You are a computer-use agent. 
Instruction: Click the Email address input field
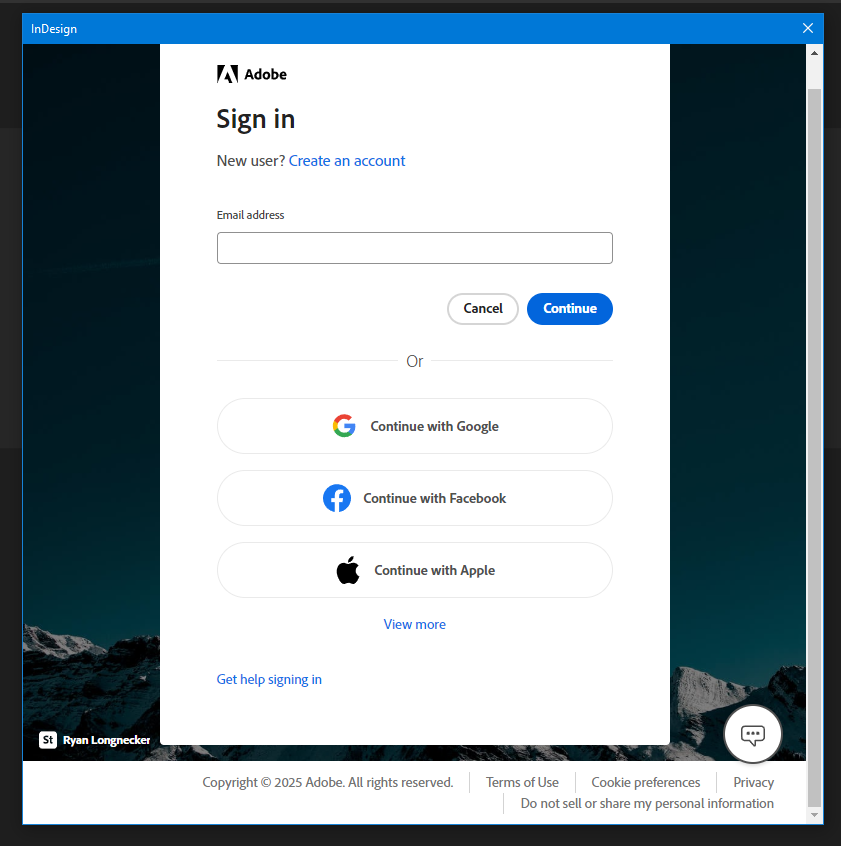414,248
